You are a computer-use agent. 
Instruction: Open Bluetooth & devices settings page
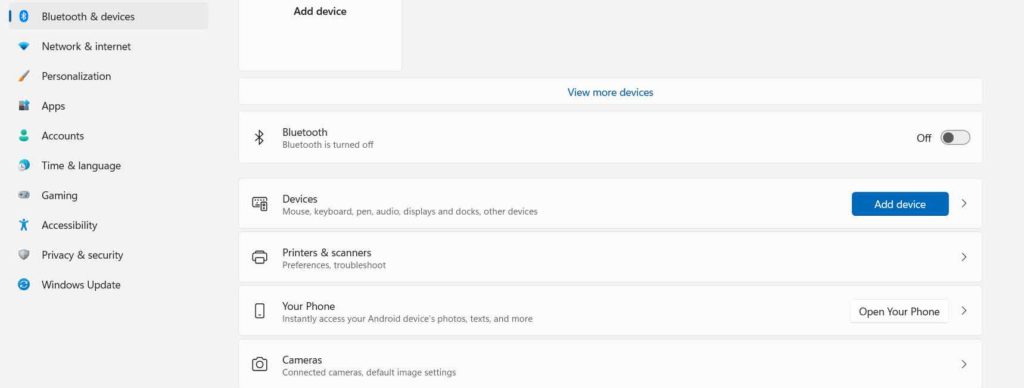coord(108,16)
